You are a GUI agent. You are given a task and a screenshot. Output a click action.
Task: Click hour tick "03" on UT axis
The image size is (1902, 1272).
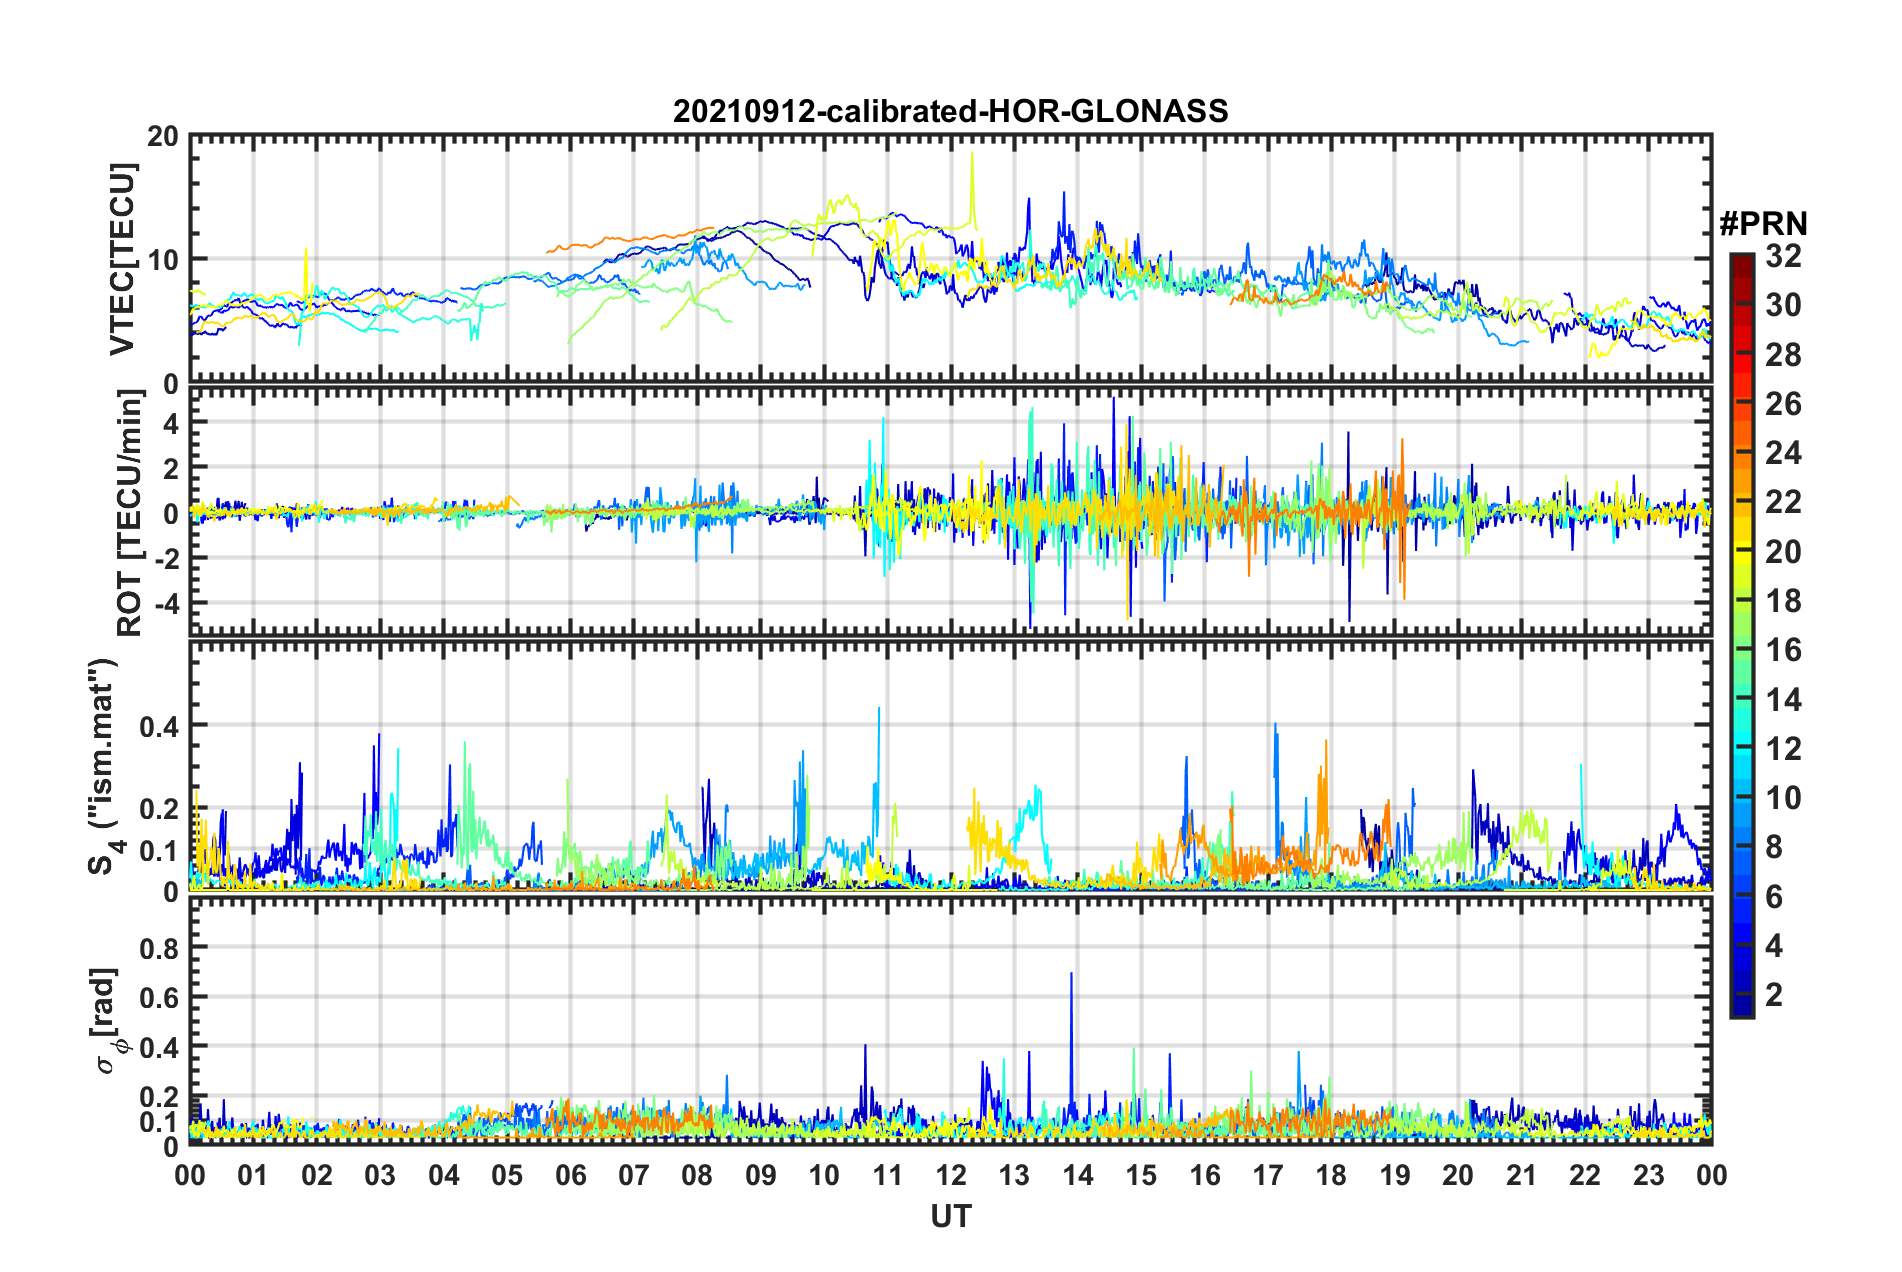pyautogui.click(x=380, y=1175)
